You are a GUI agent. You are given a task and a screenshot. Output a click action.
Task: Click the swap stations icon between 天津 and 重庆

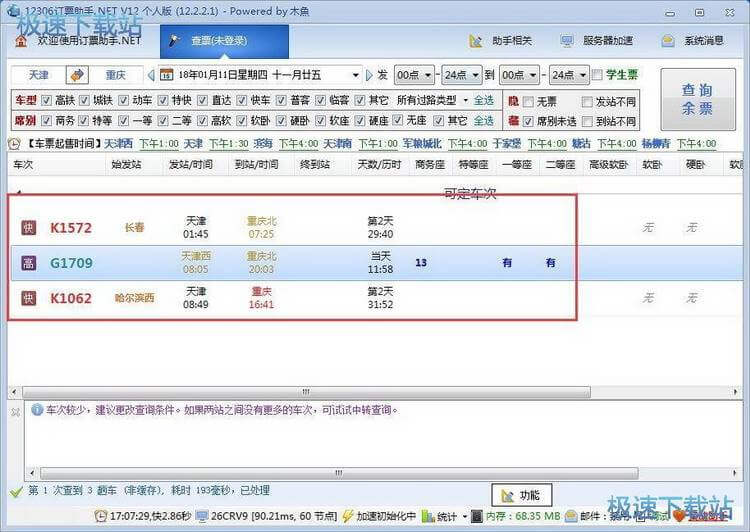(71, 75)
